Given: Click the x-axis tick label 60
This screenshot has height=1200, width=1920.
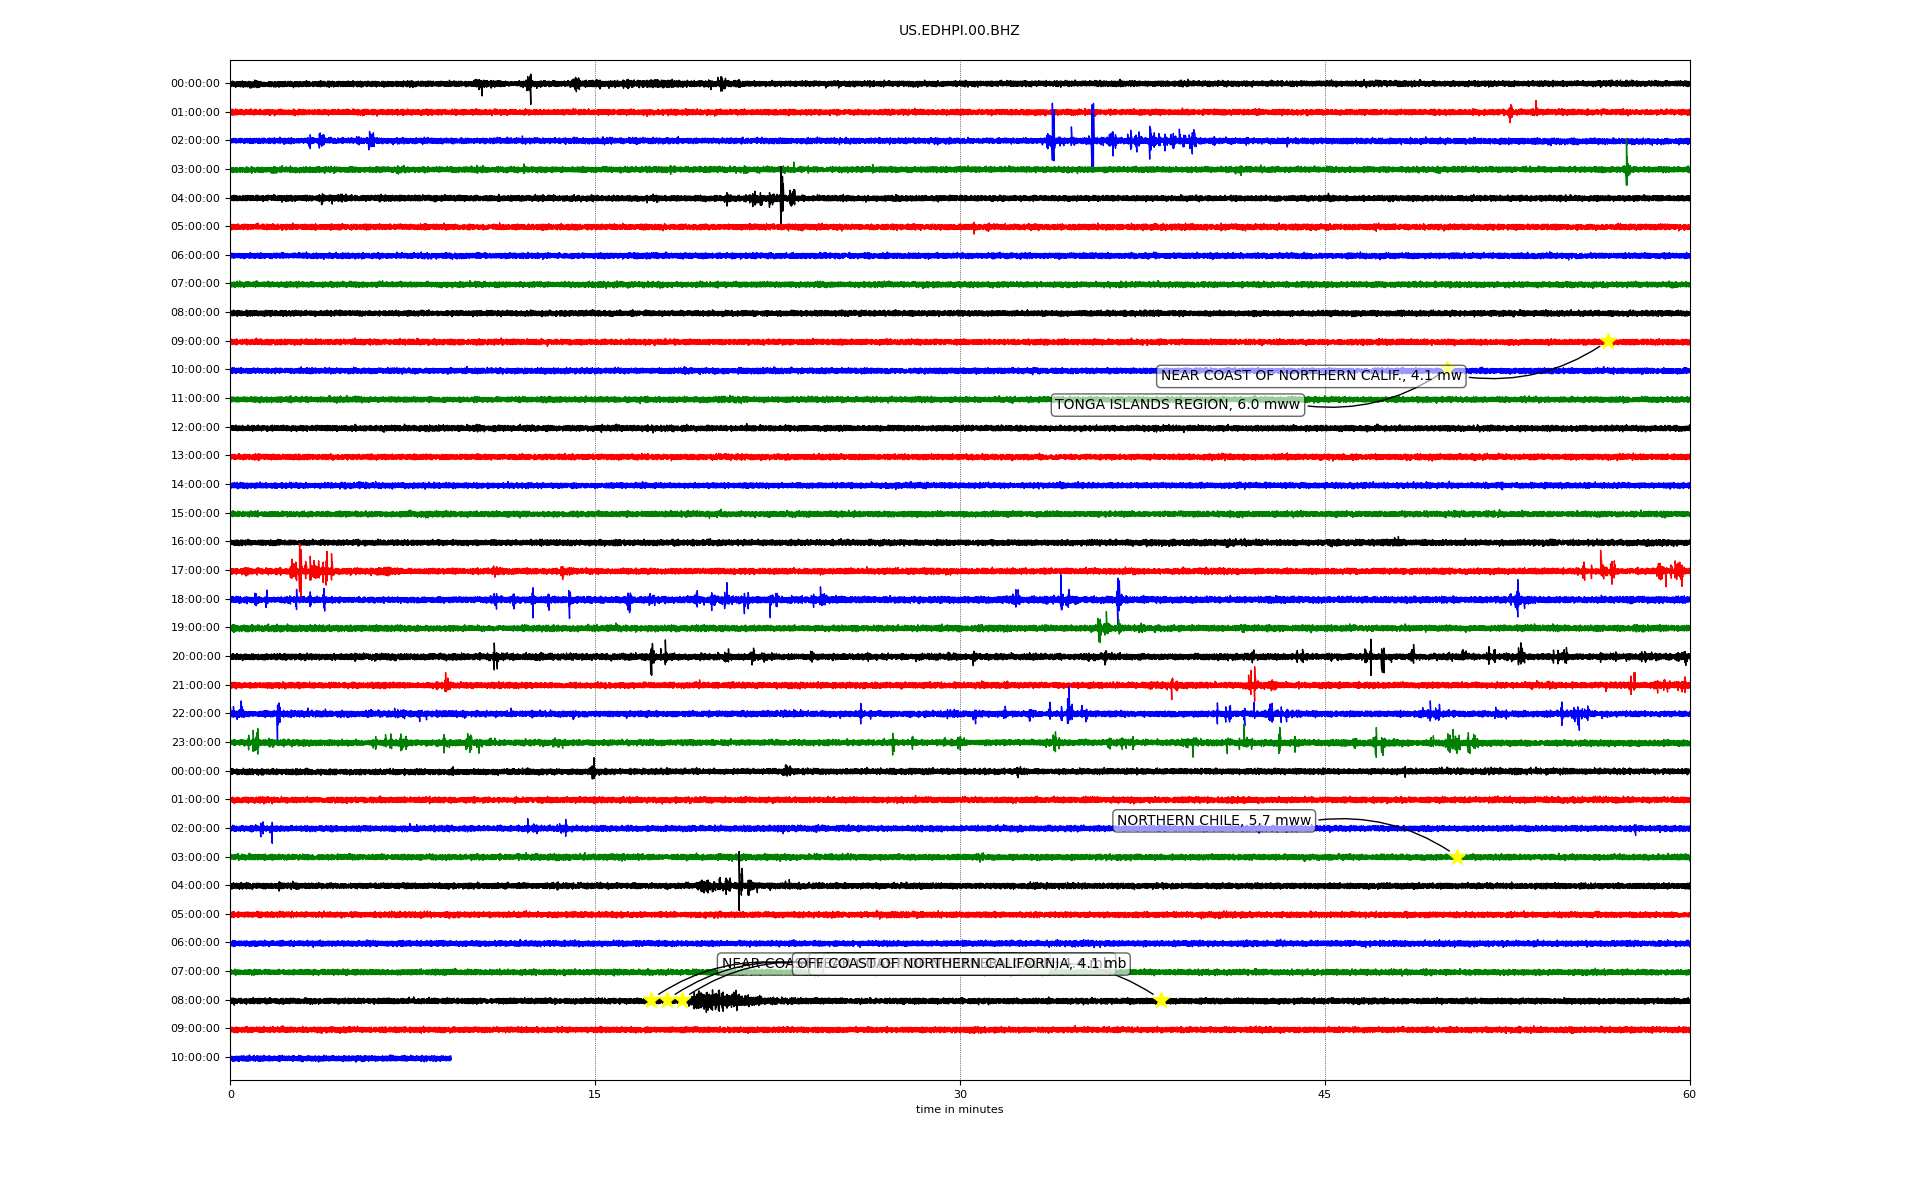Looking at the screenshot, I should [x=1690, y=1094].
